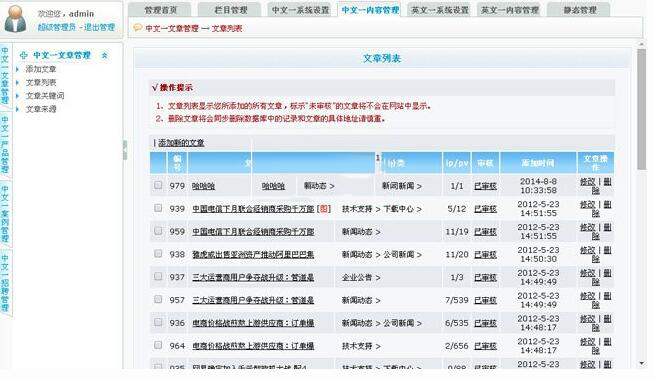
Task: Click the speech bubble icon in breadcrumb
Action: point(137,28)
